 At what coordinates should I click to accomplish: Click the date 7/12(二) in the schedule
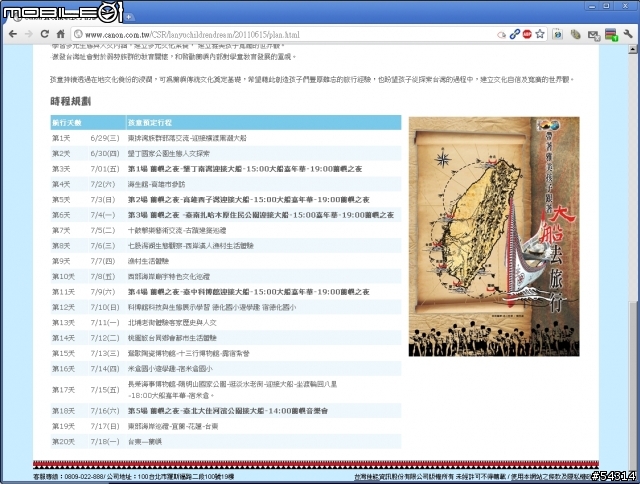tap(105, 338)
